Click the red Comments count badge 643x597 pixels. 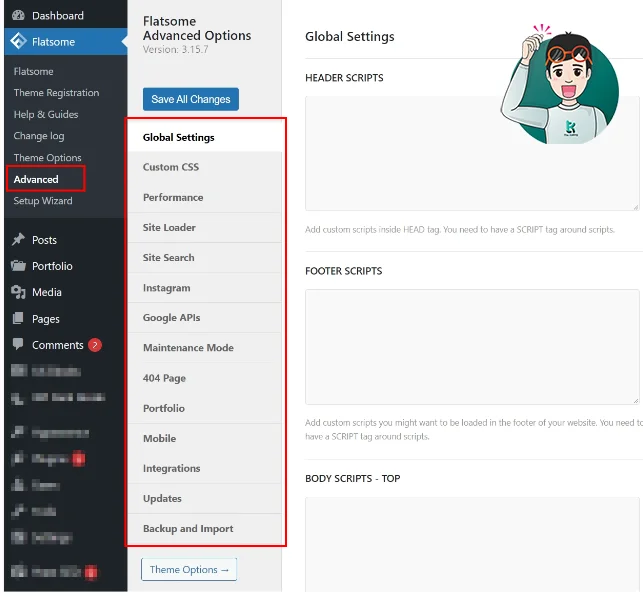[95, 345]
